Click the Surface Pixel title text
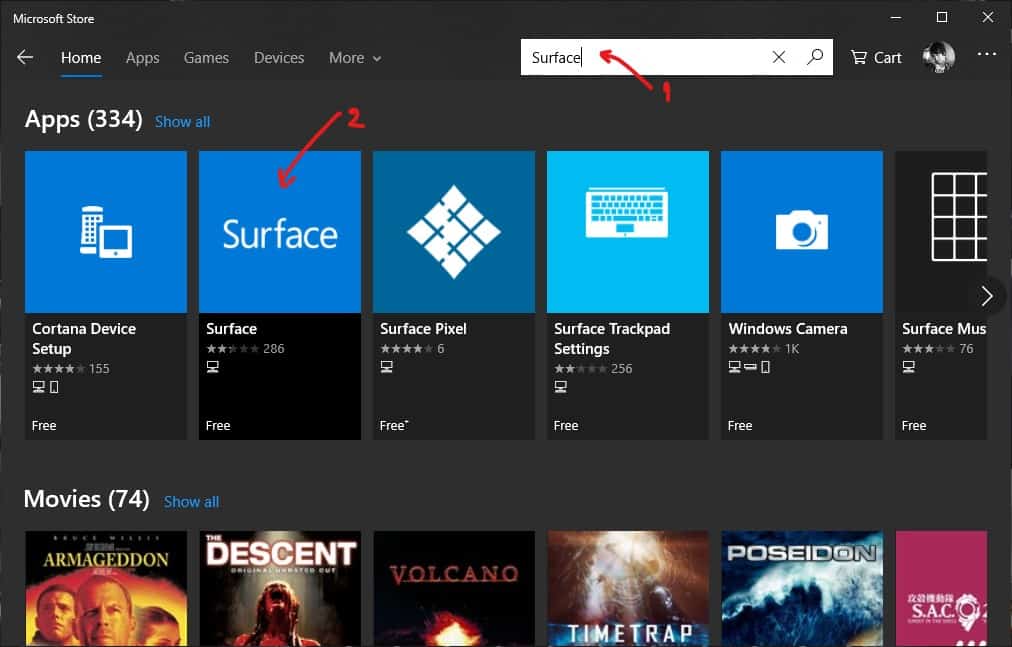The width and height of the screenshot is (1012, 647). [x=423, y=329]
